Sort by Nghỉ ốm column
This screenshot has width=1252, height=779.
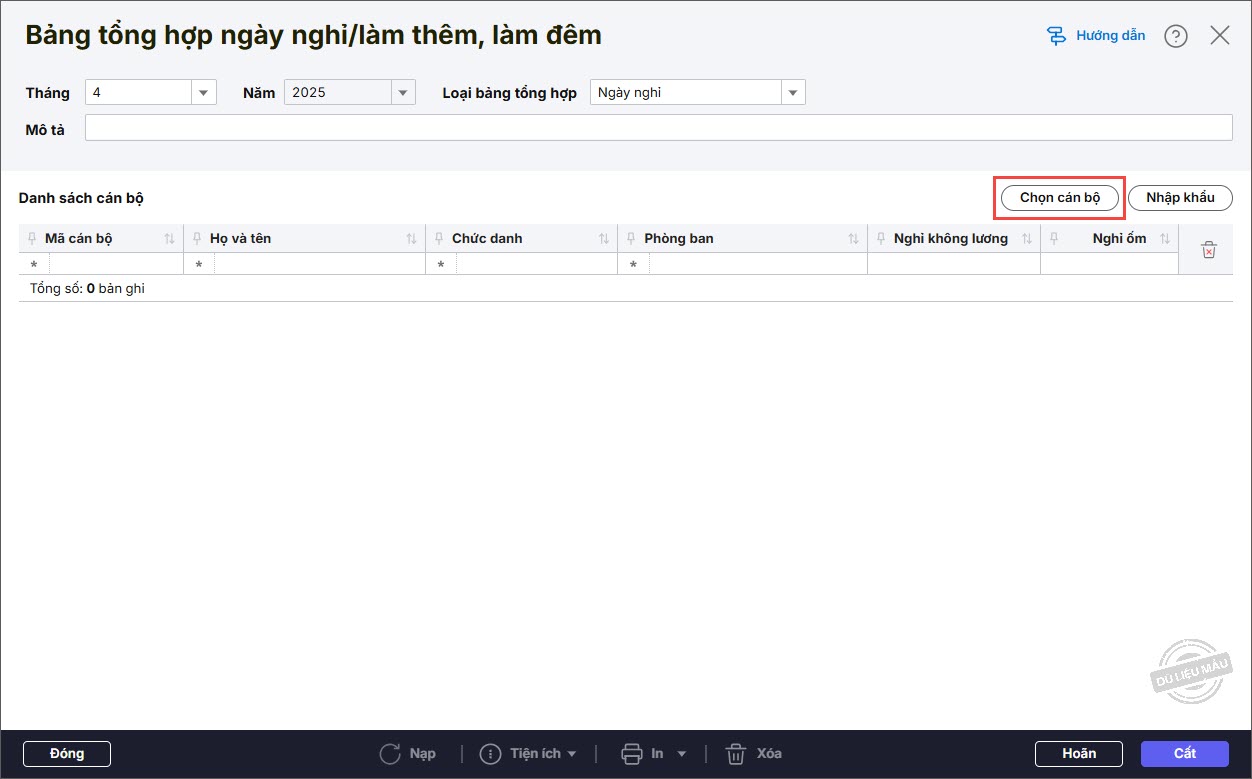coord(1165,239)
